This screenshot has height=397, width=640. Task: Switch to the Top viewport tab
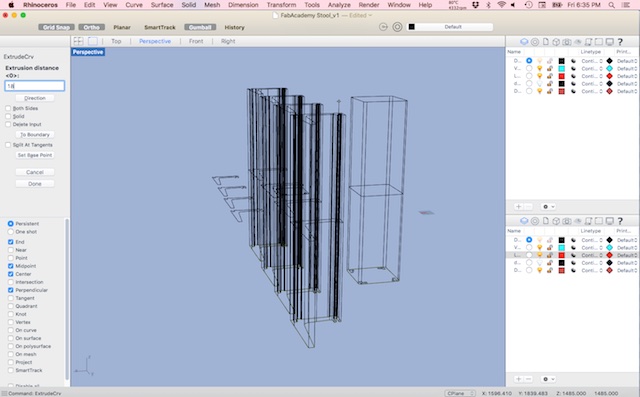[116, 41]
